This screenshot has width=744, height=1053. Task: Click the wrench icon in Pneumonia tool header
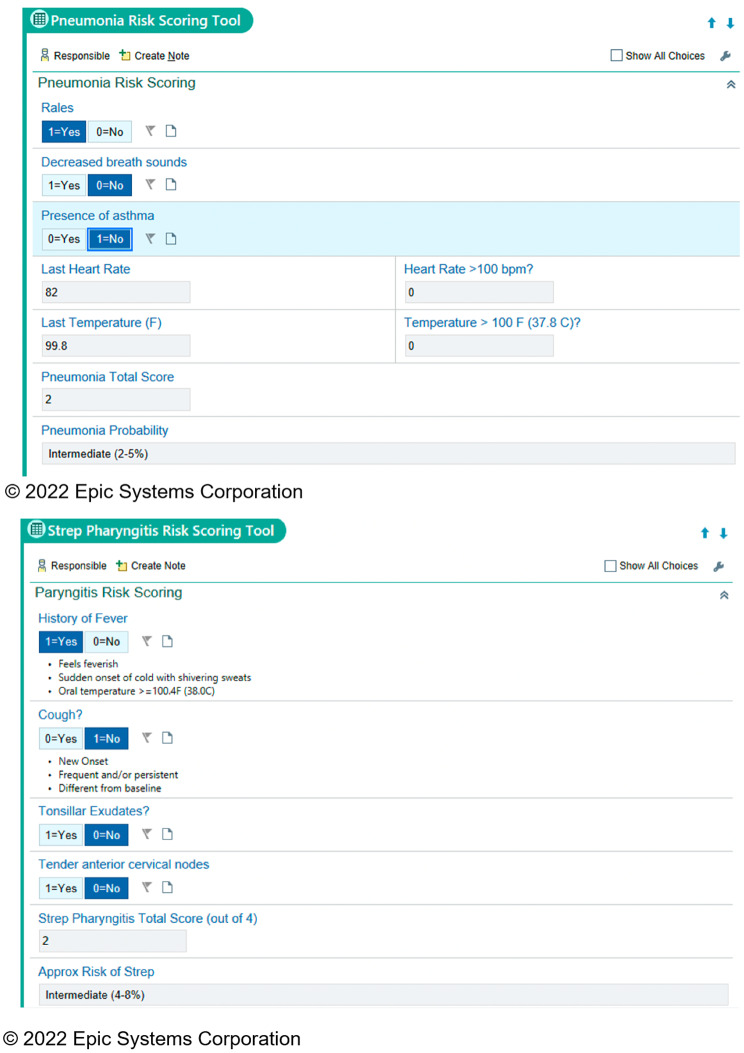726,56
